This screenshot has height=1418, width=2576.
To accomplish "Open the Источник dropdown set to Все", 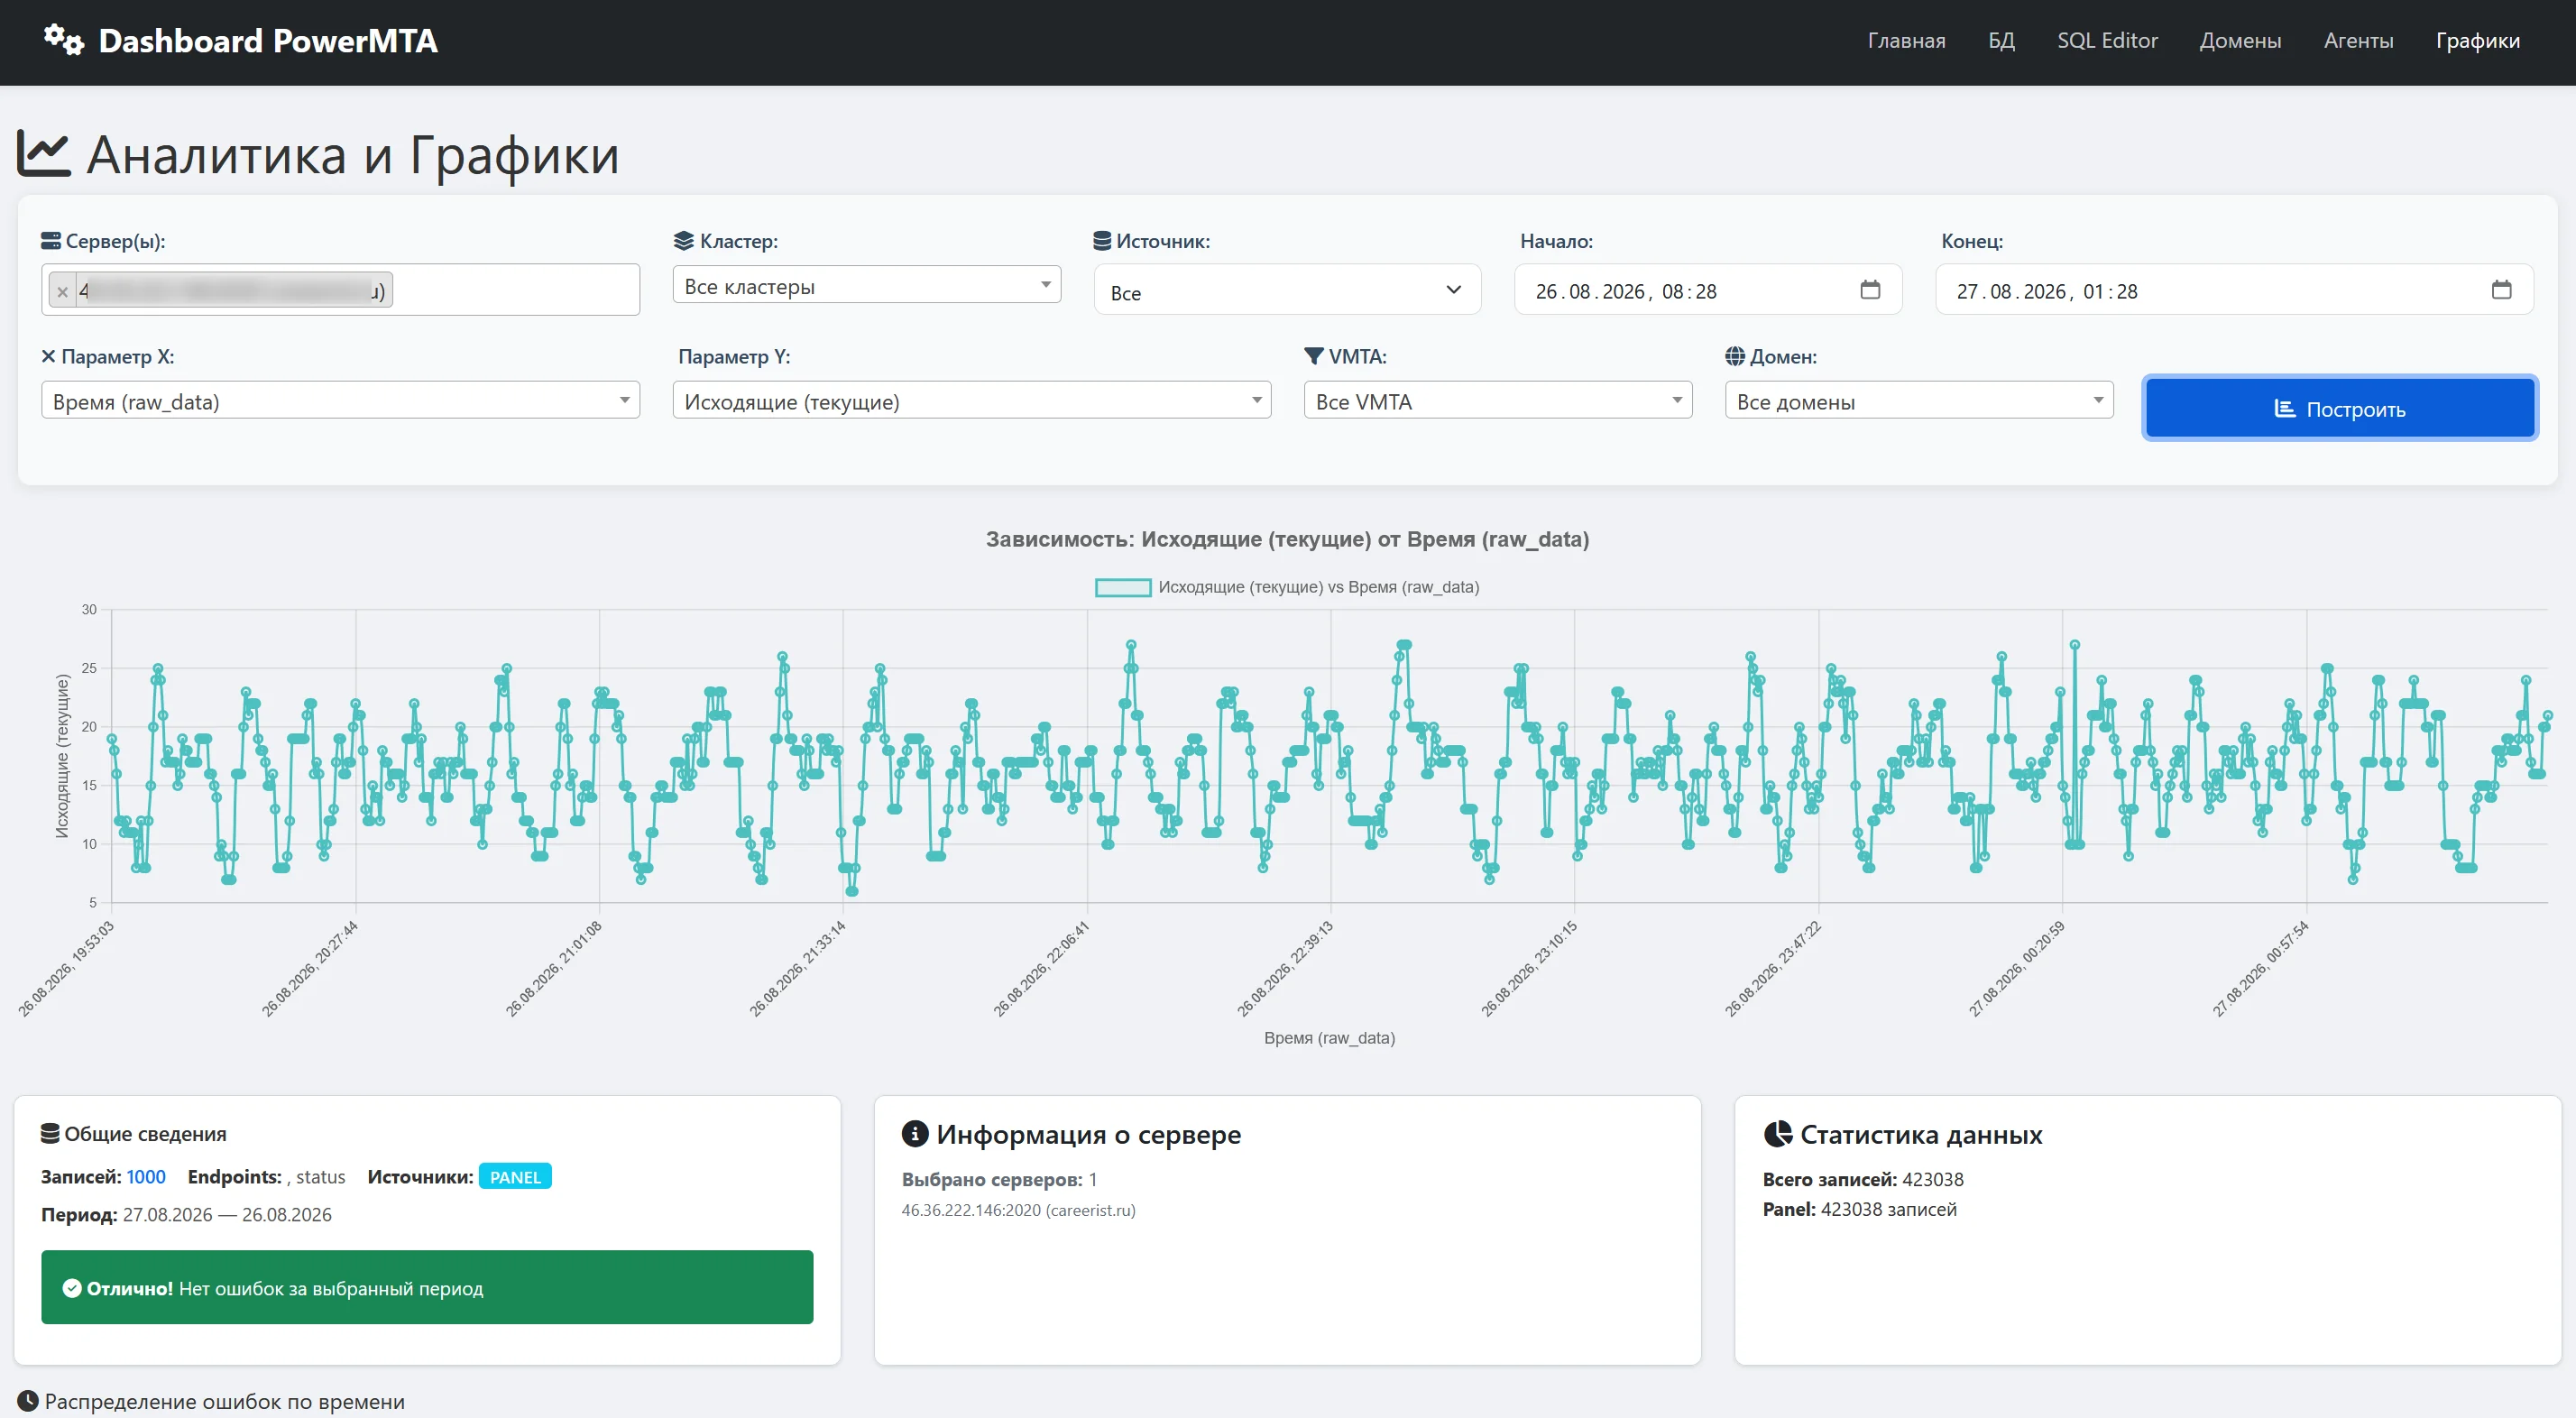I will coord(1287,290).
